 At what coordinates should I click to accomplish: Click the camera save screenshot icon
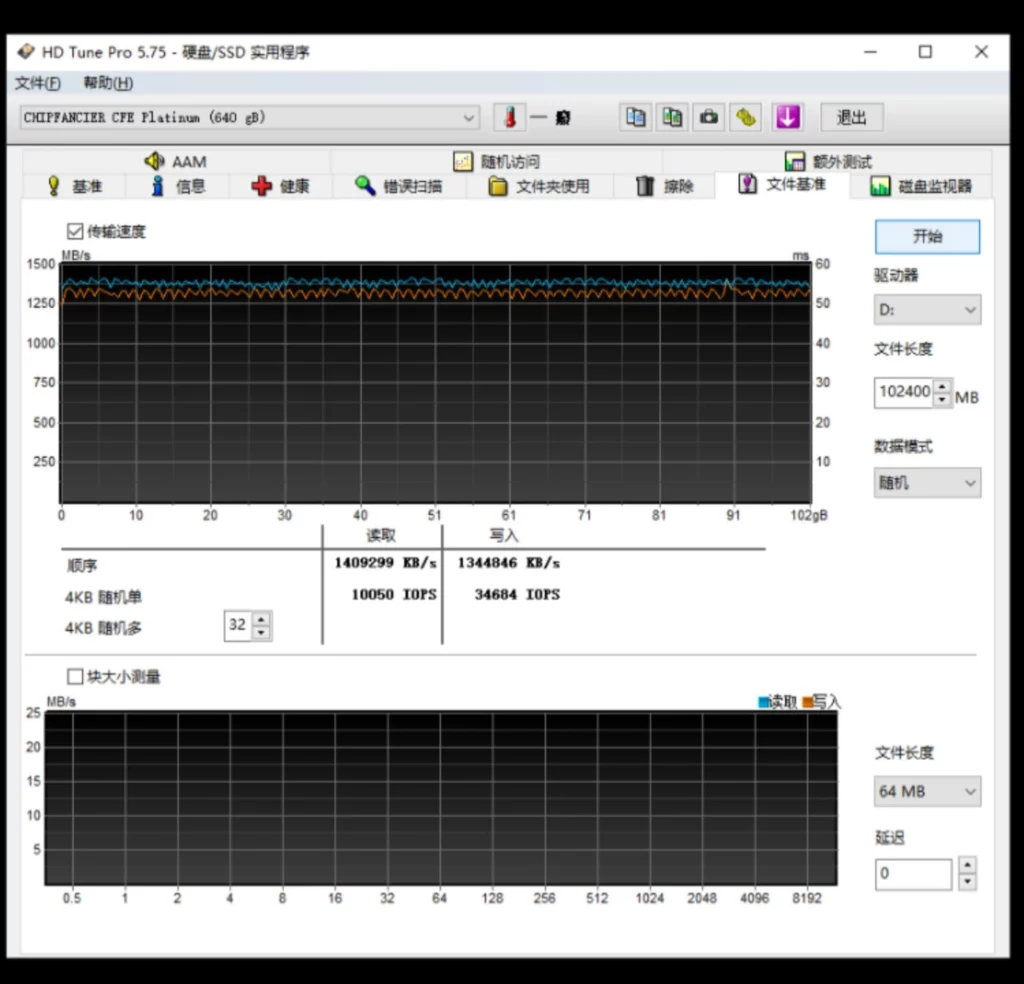709,118
